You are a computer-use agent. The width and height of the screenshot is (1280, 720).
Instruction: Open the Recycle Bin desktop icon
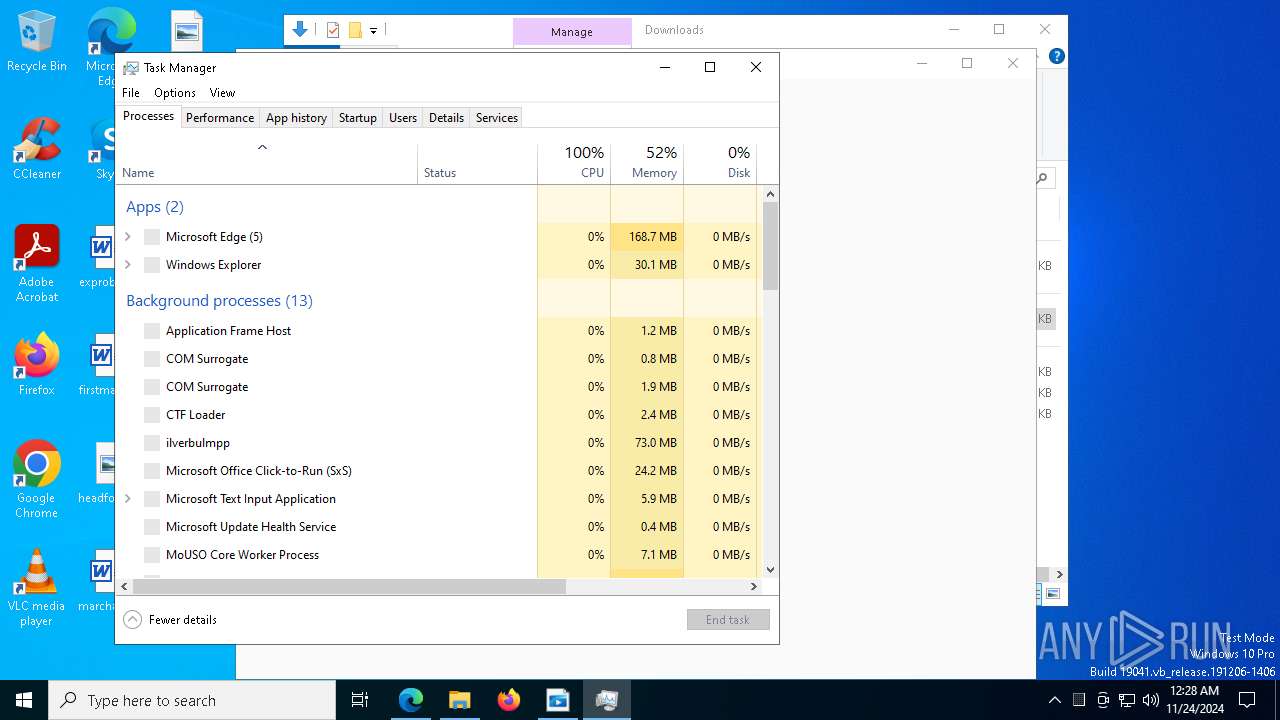coord(37,41)
